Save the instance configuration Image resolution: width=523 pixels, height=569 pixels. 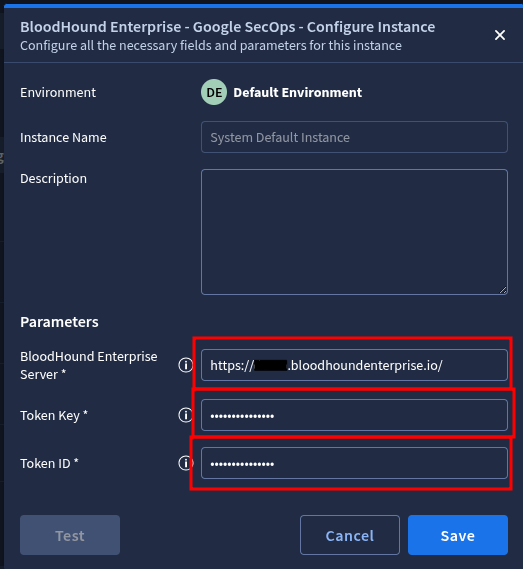458,535
